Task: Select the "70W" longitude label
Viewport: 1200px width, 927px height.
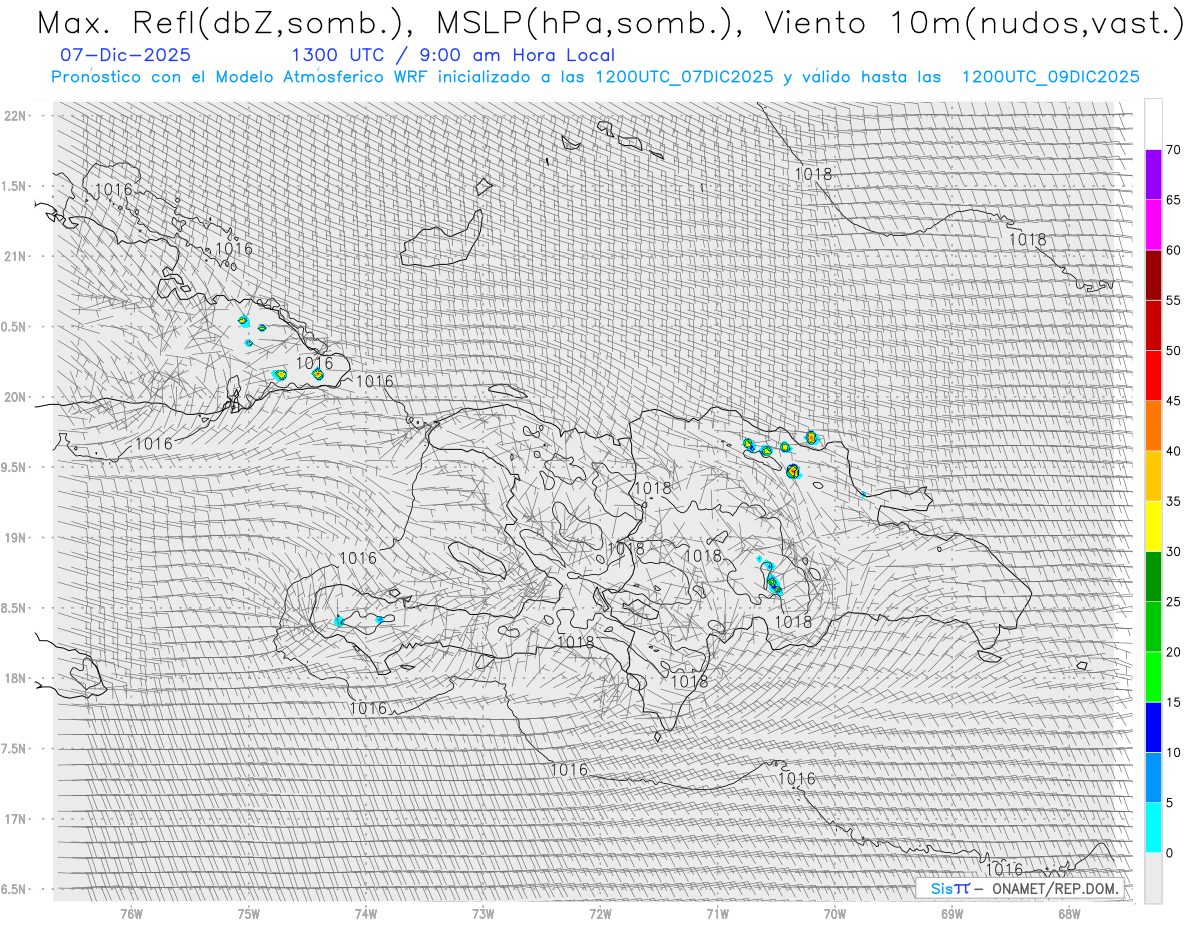Action: coord(835,912)
